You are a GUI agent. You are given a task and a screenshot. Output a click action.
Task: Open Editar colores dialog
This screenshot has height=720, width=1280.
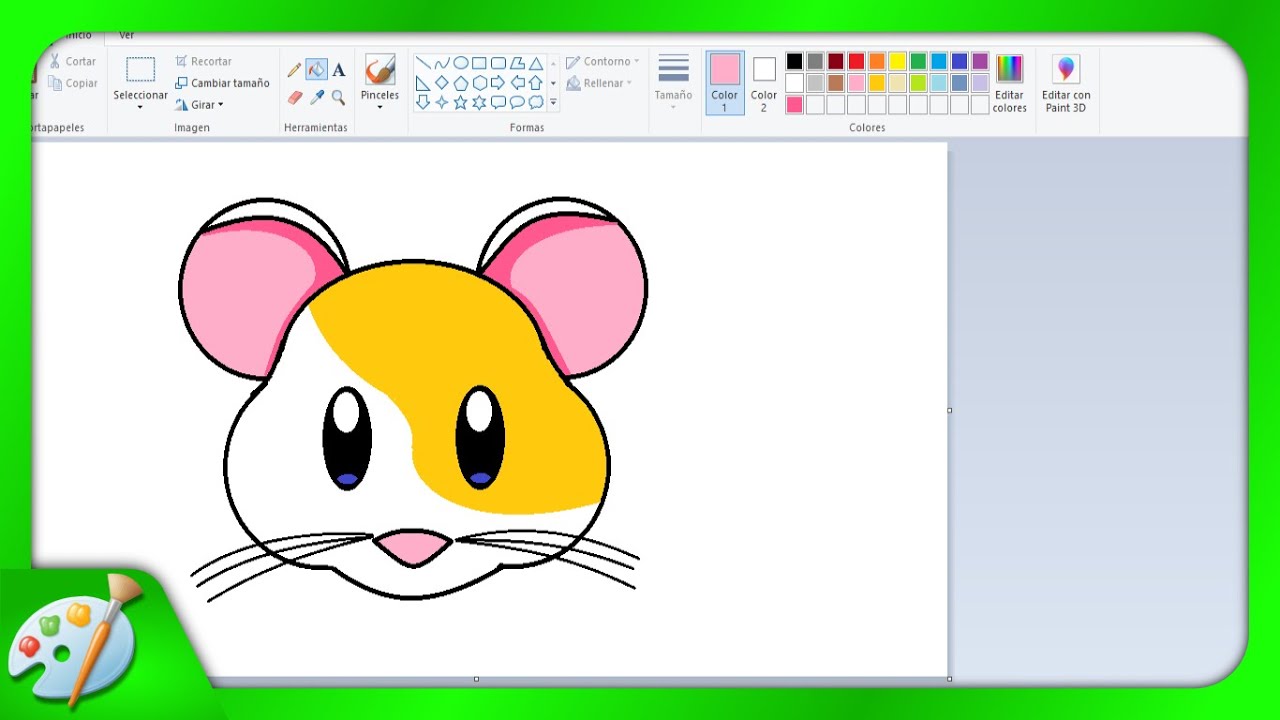[1010, 84]
